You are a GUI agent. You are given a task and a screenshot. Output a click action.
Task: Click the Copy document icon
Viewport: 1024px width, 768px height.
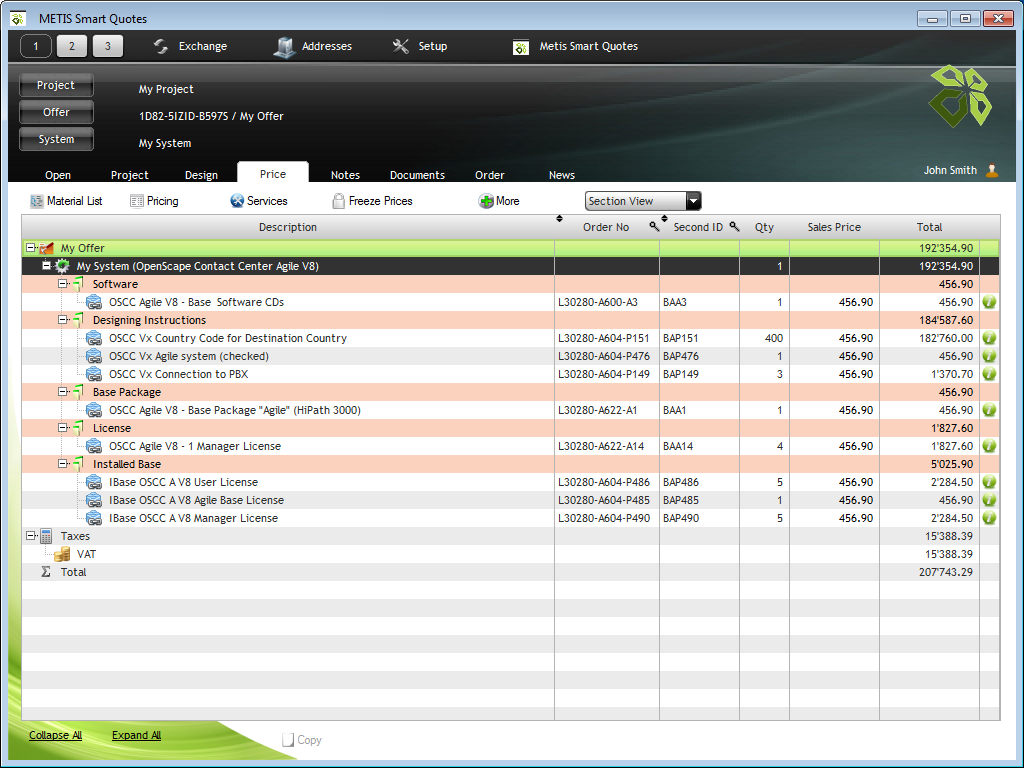[288, 740]
